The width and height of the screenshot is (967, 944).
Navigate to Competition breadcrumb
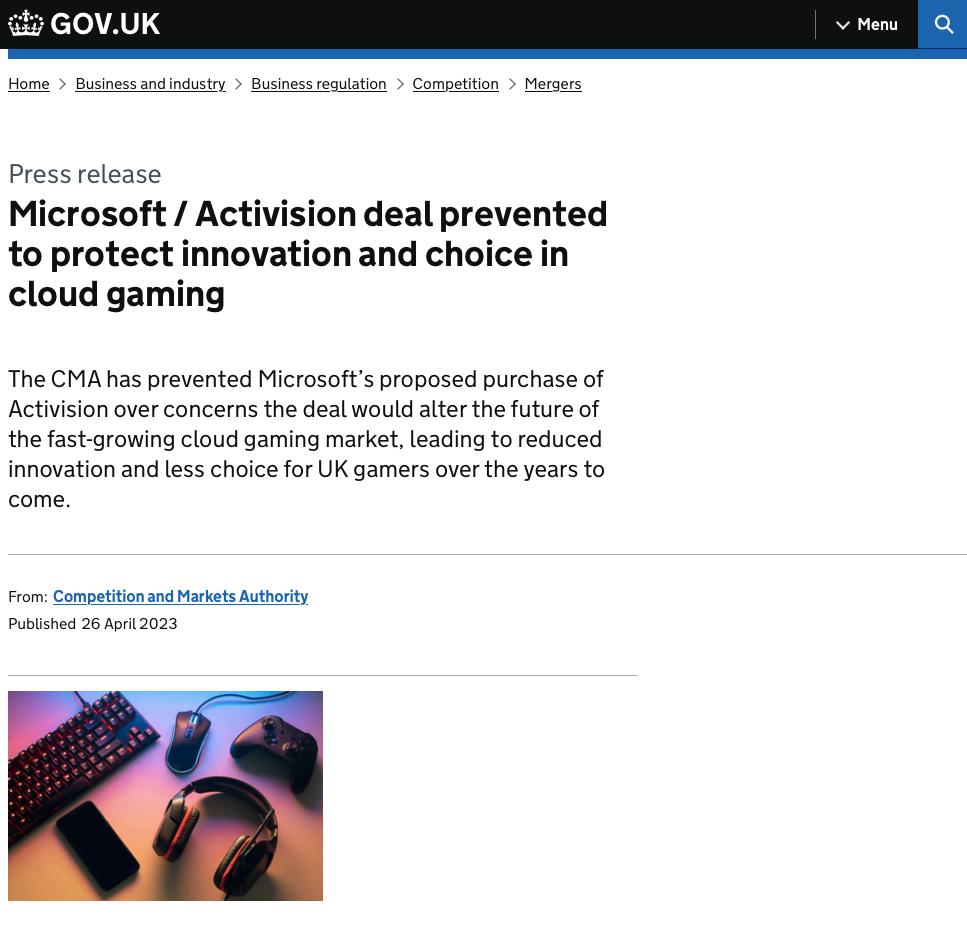(455, 84)
